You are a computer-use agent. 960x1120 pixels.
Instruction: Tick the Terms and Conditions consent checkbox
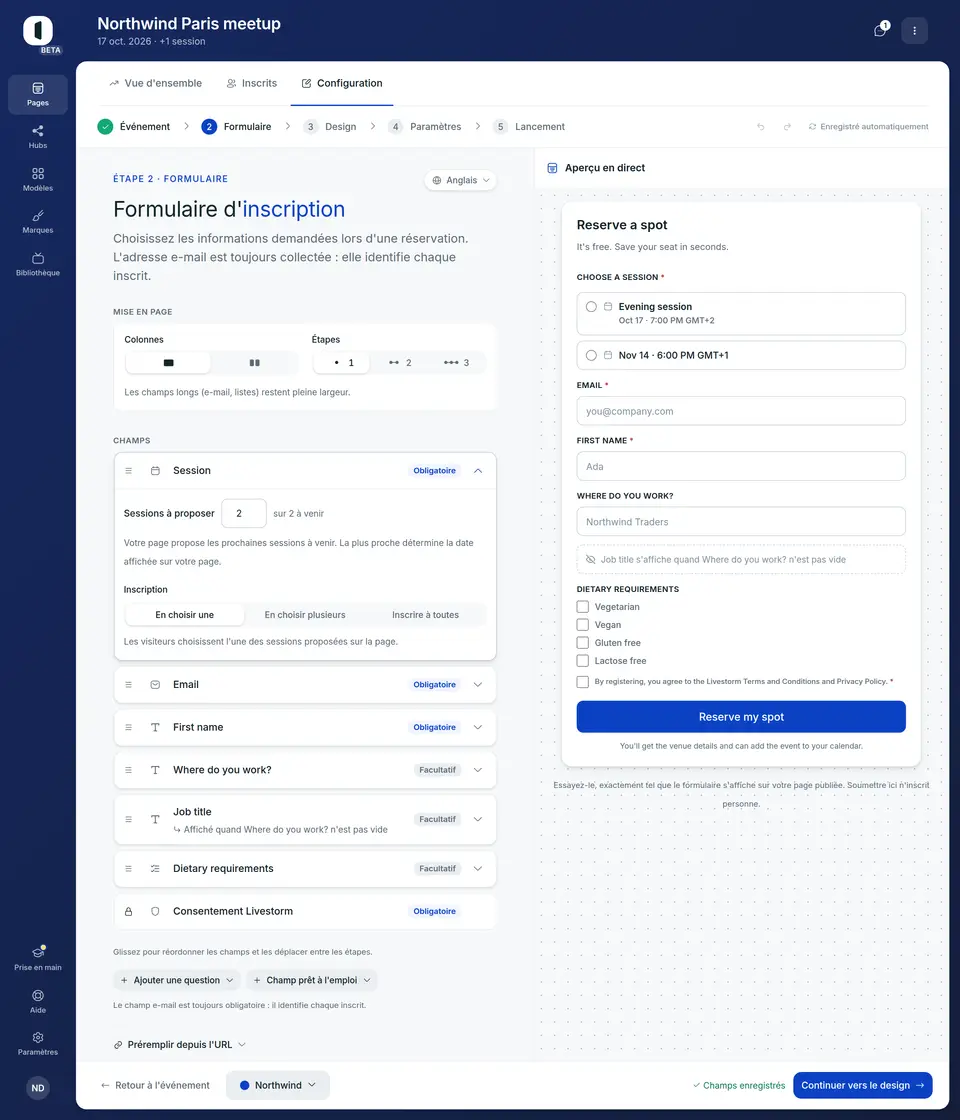pos(583,681)
